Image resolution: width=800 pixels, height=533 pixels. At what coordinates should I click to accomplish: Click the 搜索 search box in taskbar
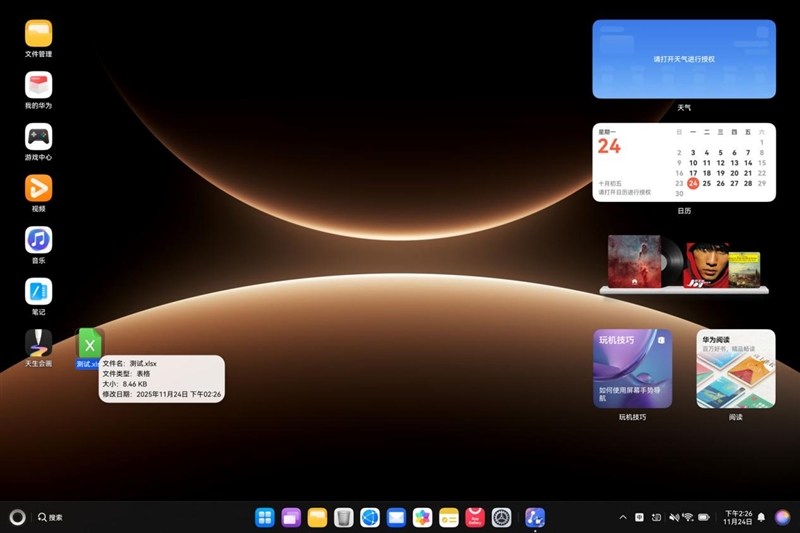pyautogui.click(x=51, y=517)
